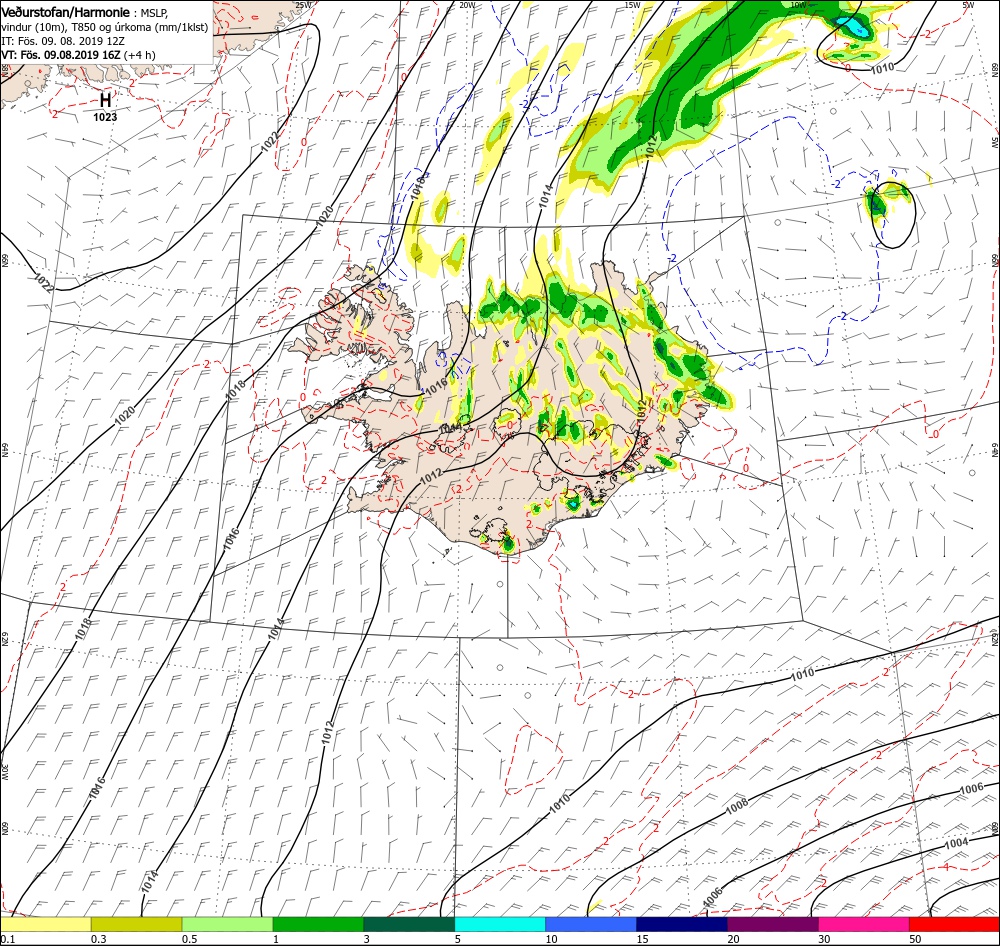Screen dimensions: 1000x946
Task: Click the red 50 mm legend swatch
Action: [954, 924]
